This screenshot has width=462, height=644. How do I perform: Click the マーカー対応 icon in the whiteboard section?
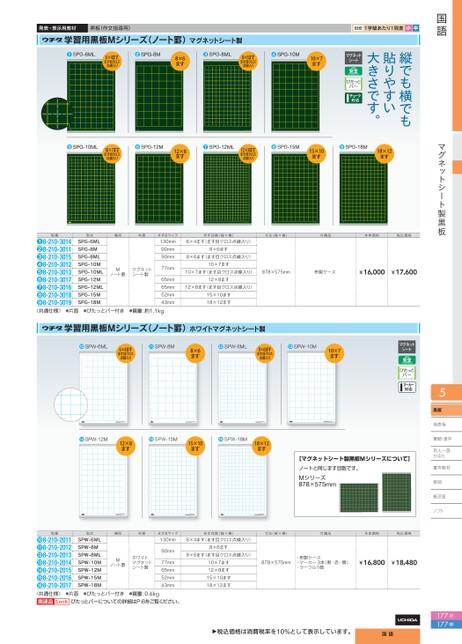pos(407,387)
